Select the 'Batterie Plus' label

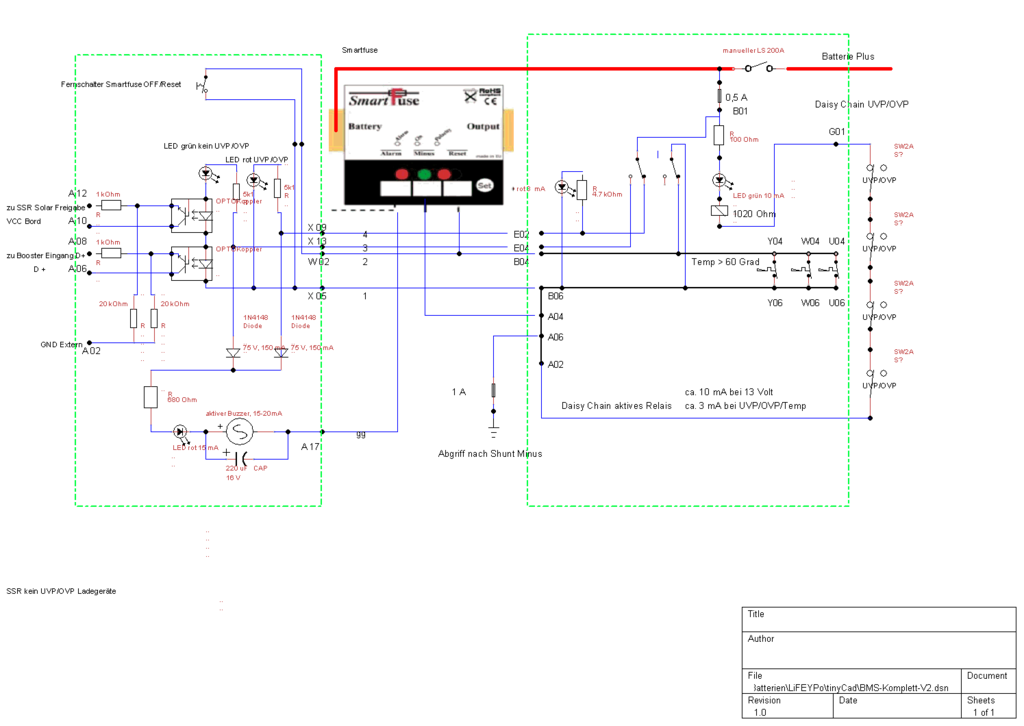click(848, 57)
